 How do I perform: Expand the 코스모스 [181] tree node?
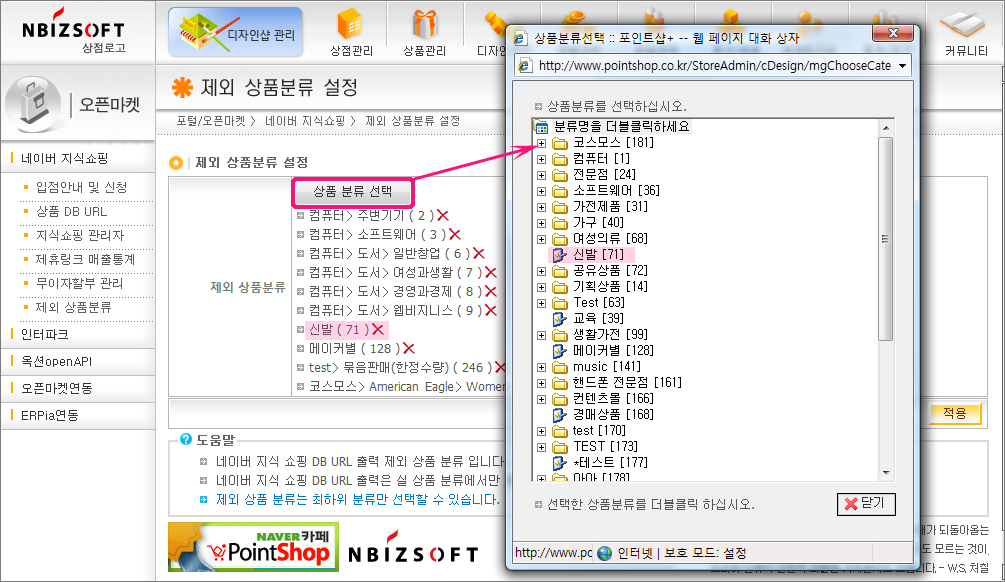point(541,143)
